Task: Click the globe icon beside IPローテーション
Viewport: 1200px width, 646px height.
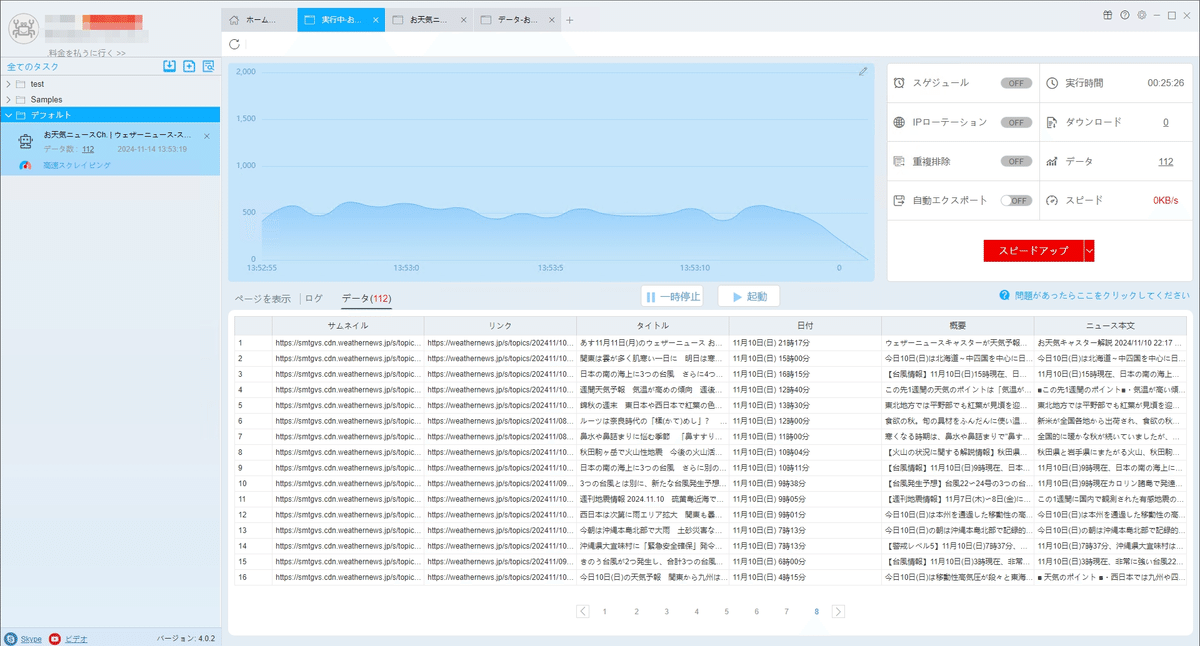Action: click(x=900, y=122)
